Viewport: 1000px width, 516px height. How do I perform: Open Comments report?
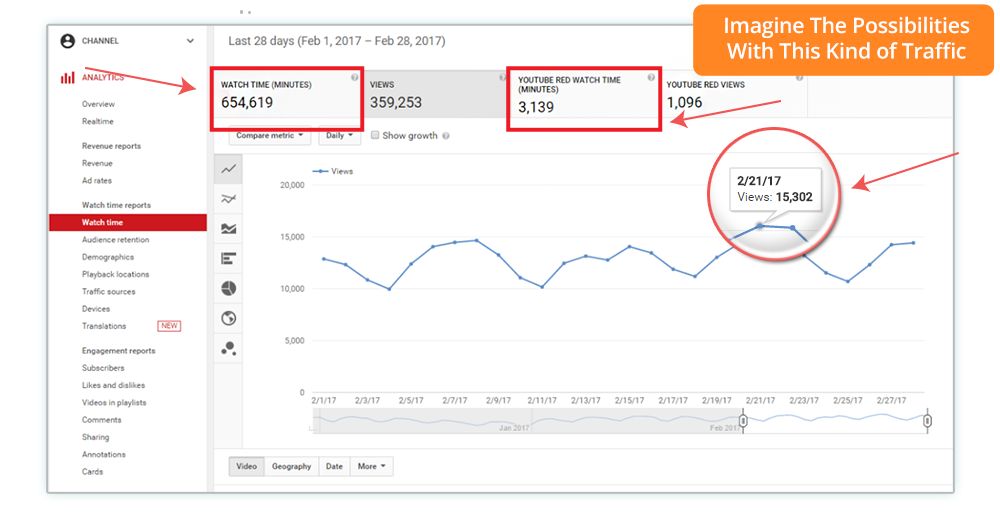click(x=101, y=420)
